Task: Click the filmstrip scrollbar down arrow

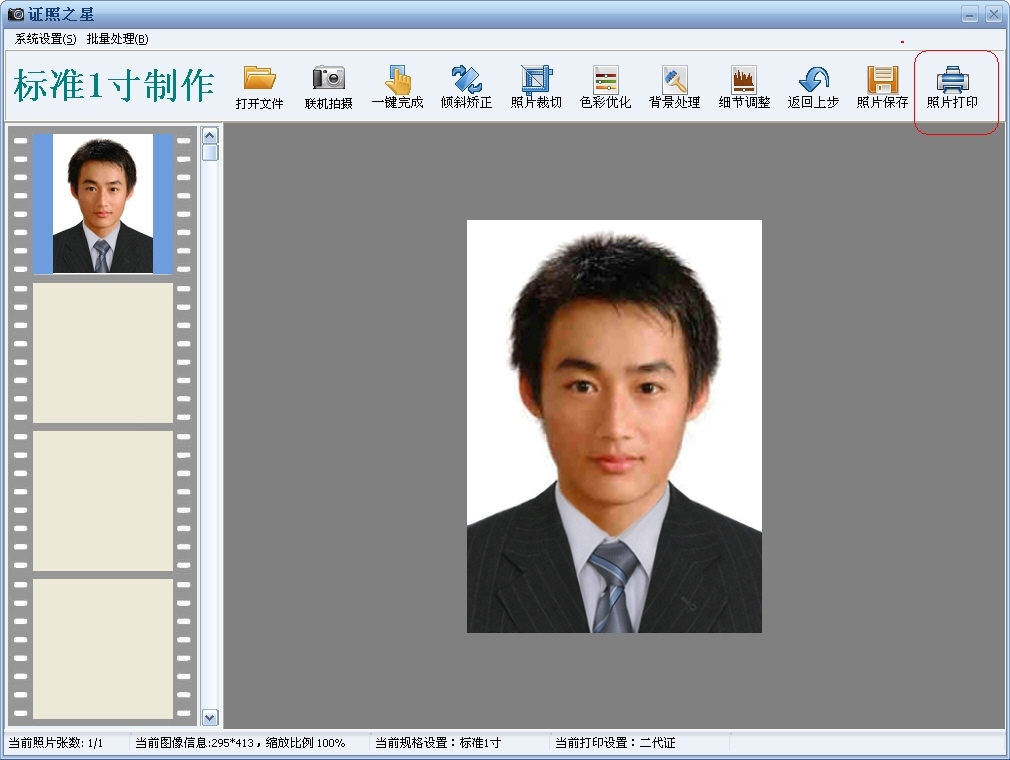Action: tap(210, 717)
